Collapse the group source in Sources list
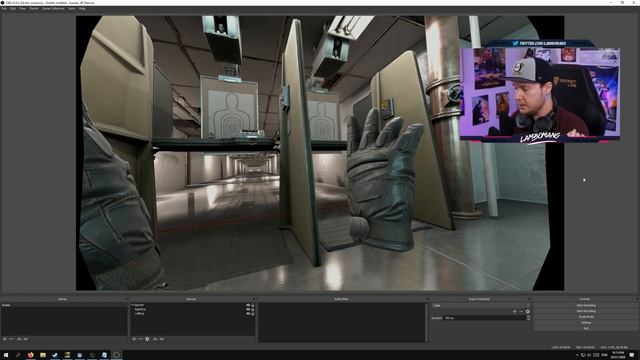Viewport: 640px width, 360px height. [132, 305]
